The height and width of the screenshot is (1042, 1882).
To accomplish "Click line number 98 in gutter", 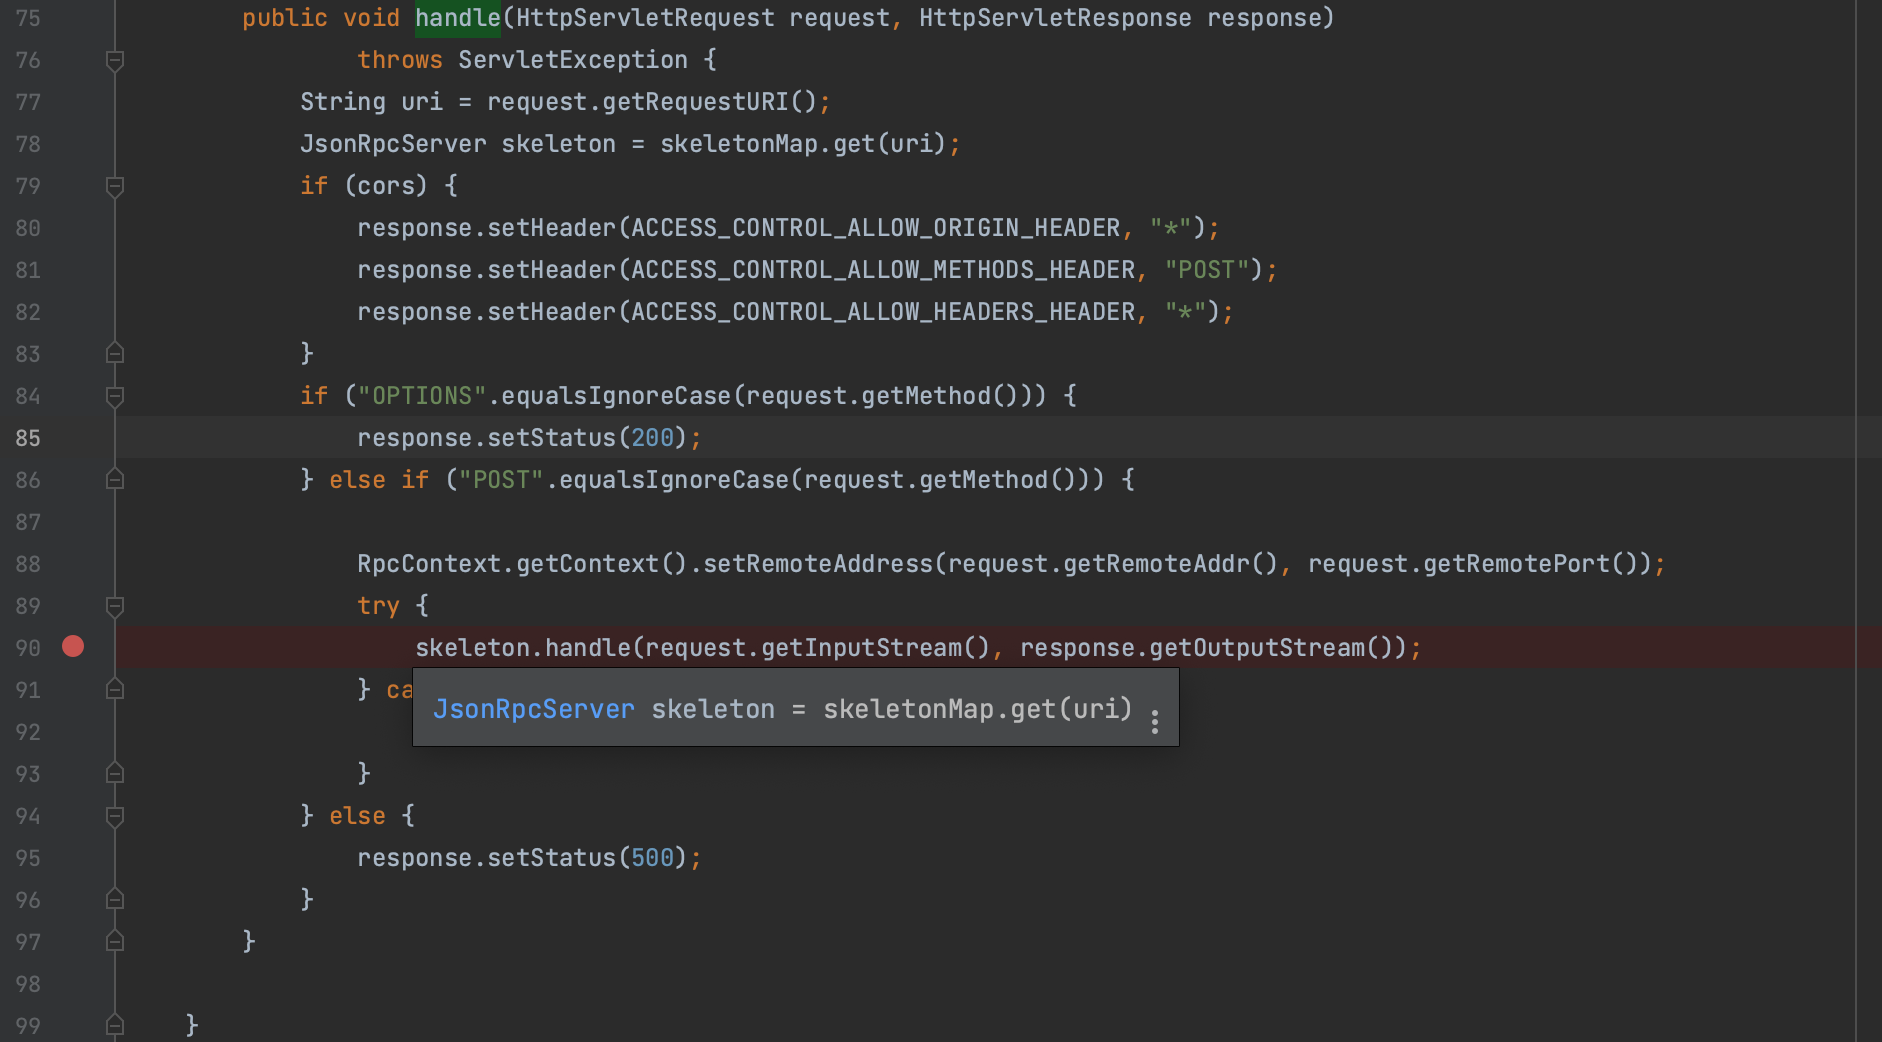I will (x=28, y=984).
